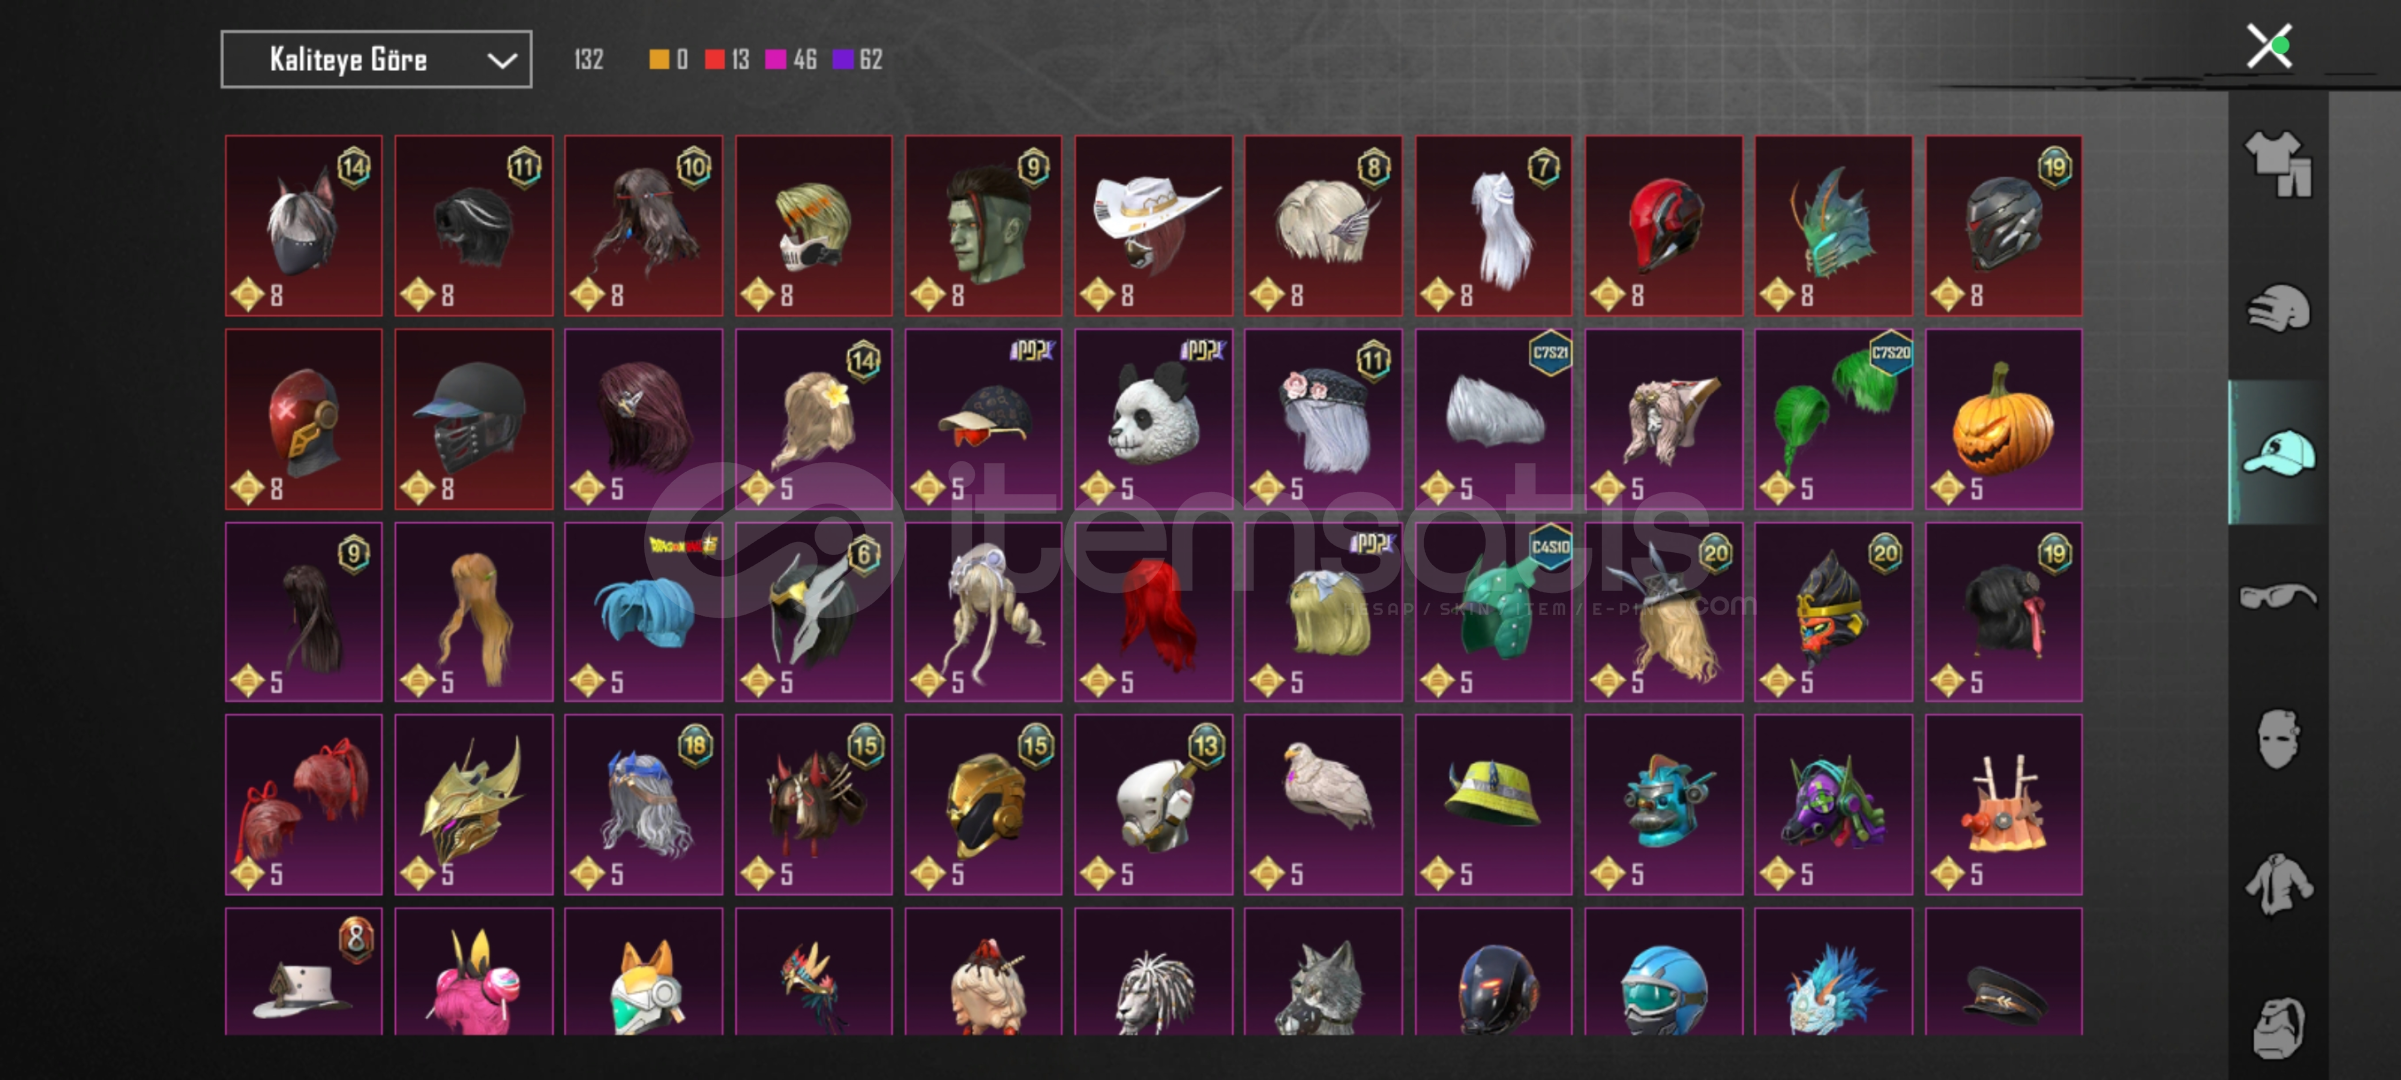This screenshot has height=1080, width=2401.
Task: Select the white eagle headgear item
Action: (x=1323, y=804)
